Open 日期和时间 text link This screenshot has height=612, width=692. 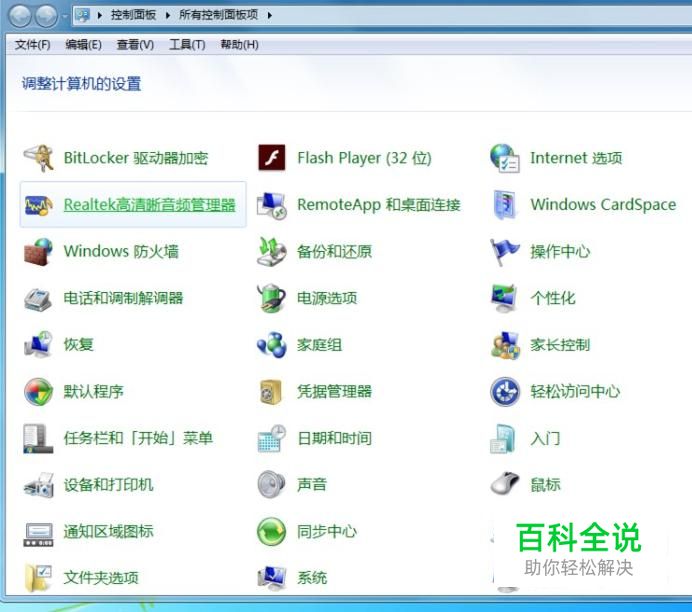[335, 438]
